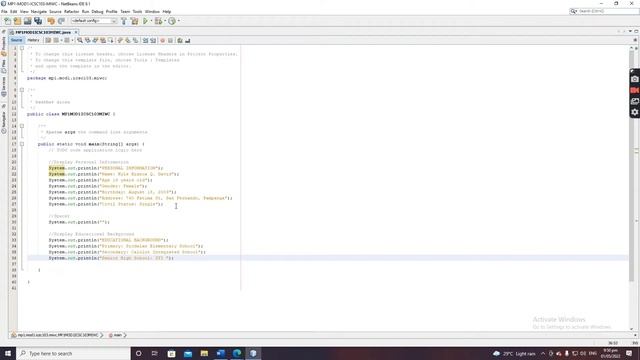
Task: Open Microsoft Edge from the taskbar
Action: [x=237, y=353]
